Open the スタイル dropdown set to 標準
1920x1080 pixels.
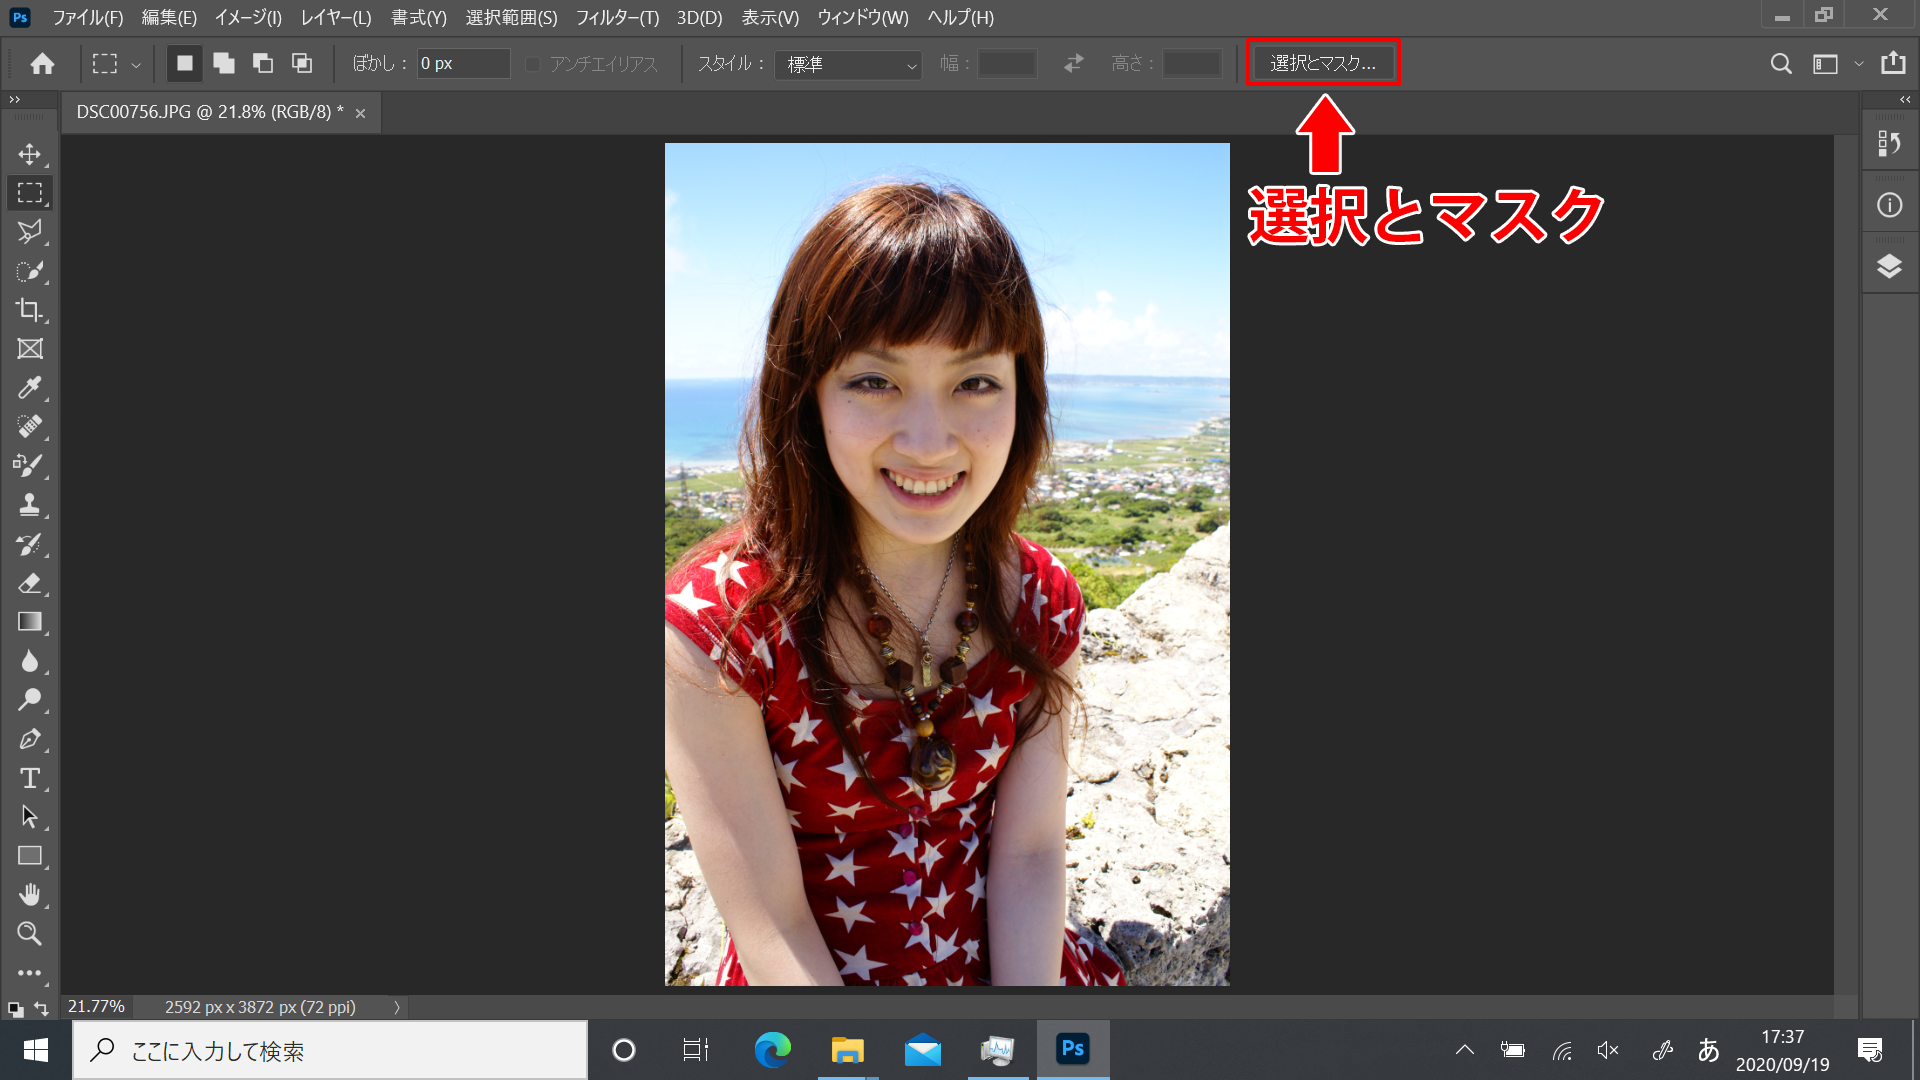847,64
